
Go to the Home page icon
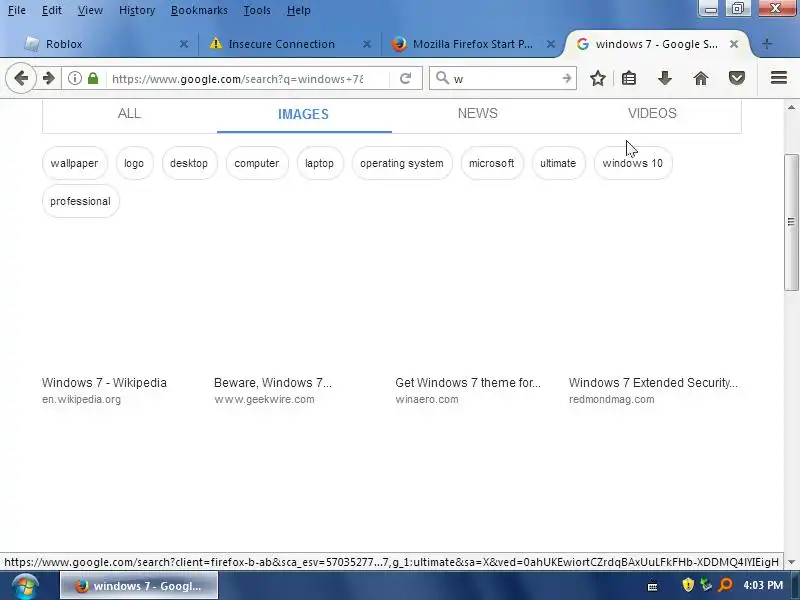click(701, 78)
